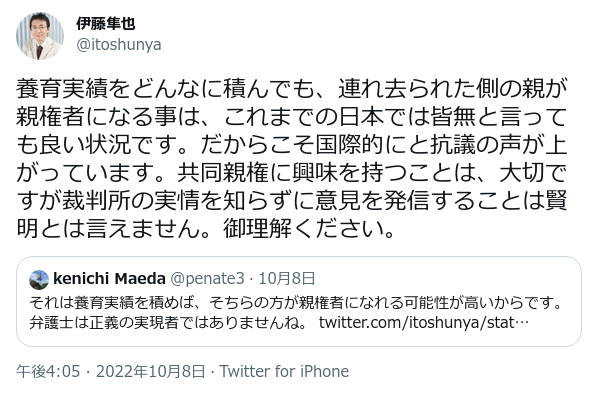Click the @penate3 handle
Image resolution: width=598 pixels, height=398 pixels.
(207, 279)
